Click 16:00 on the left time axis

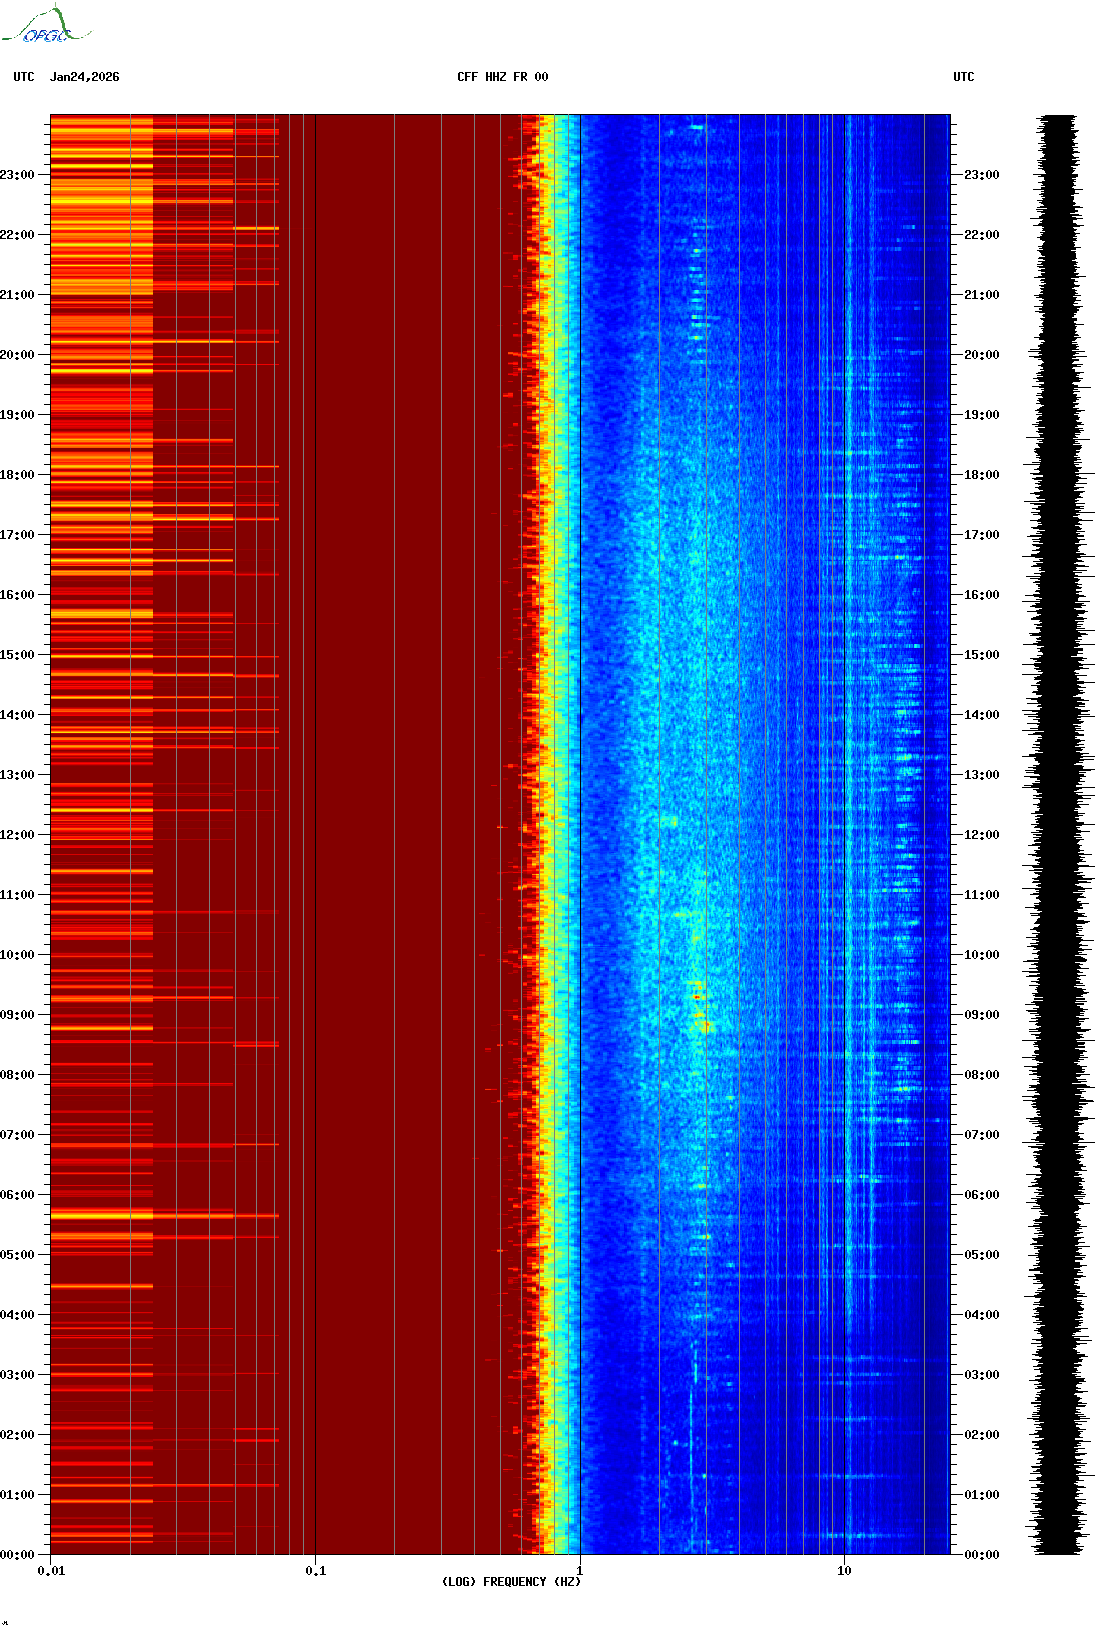tap(17, 595)
